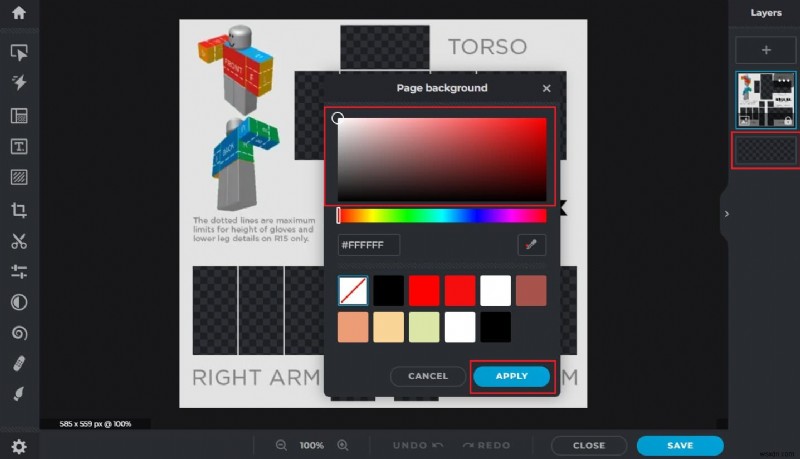Screen dimensions: 800x459
Task: Undo the last action
Action: [417, 445]
